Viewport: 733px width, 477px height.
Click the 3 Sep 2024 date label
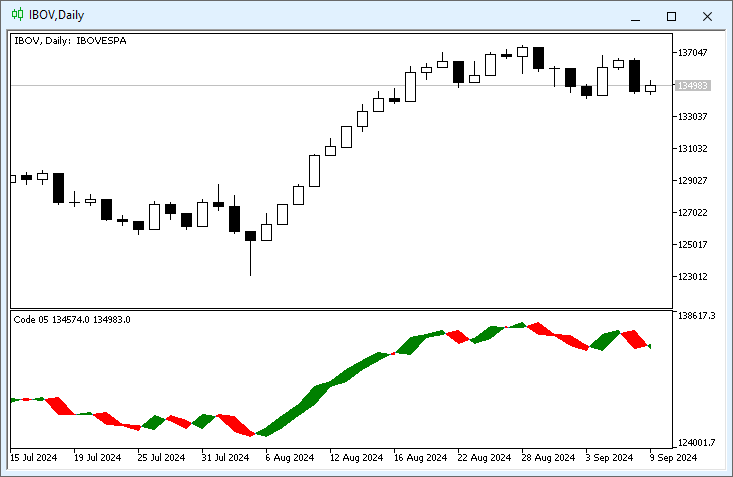tap(610, 457)
